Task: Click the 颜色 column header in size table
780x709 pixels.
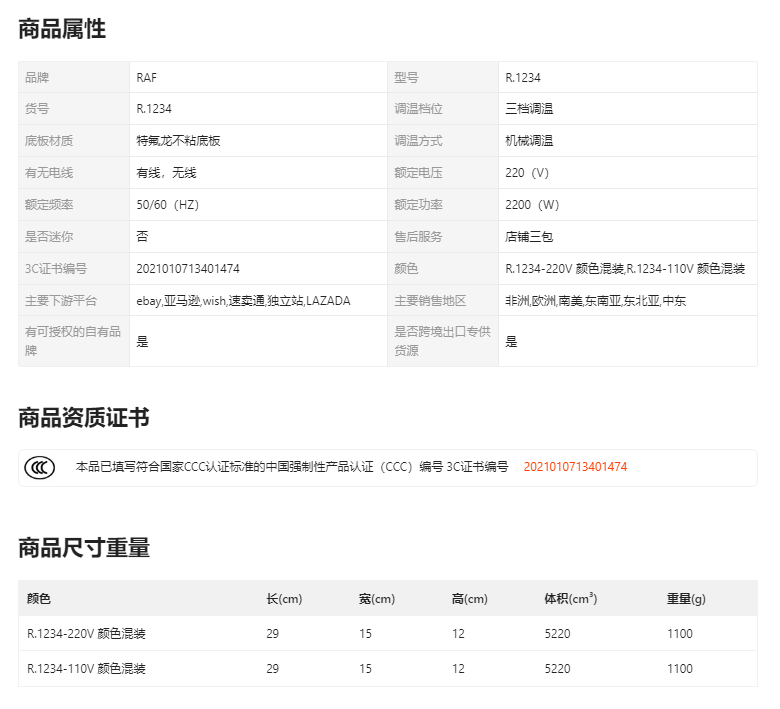Action: tap(39, 599)
